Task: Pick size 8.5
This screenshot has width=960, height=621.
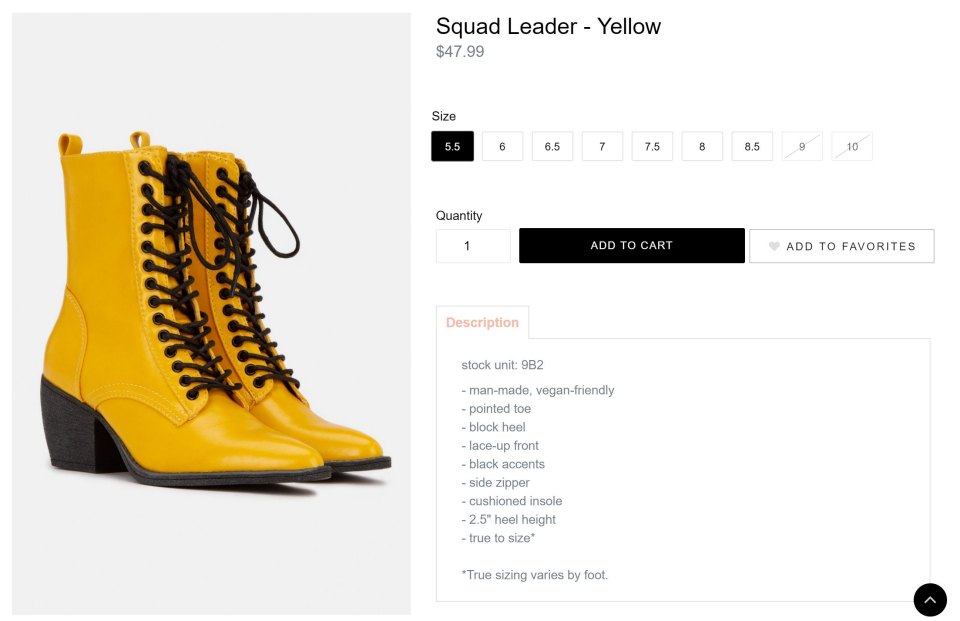Action: (x=752, y=147)
